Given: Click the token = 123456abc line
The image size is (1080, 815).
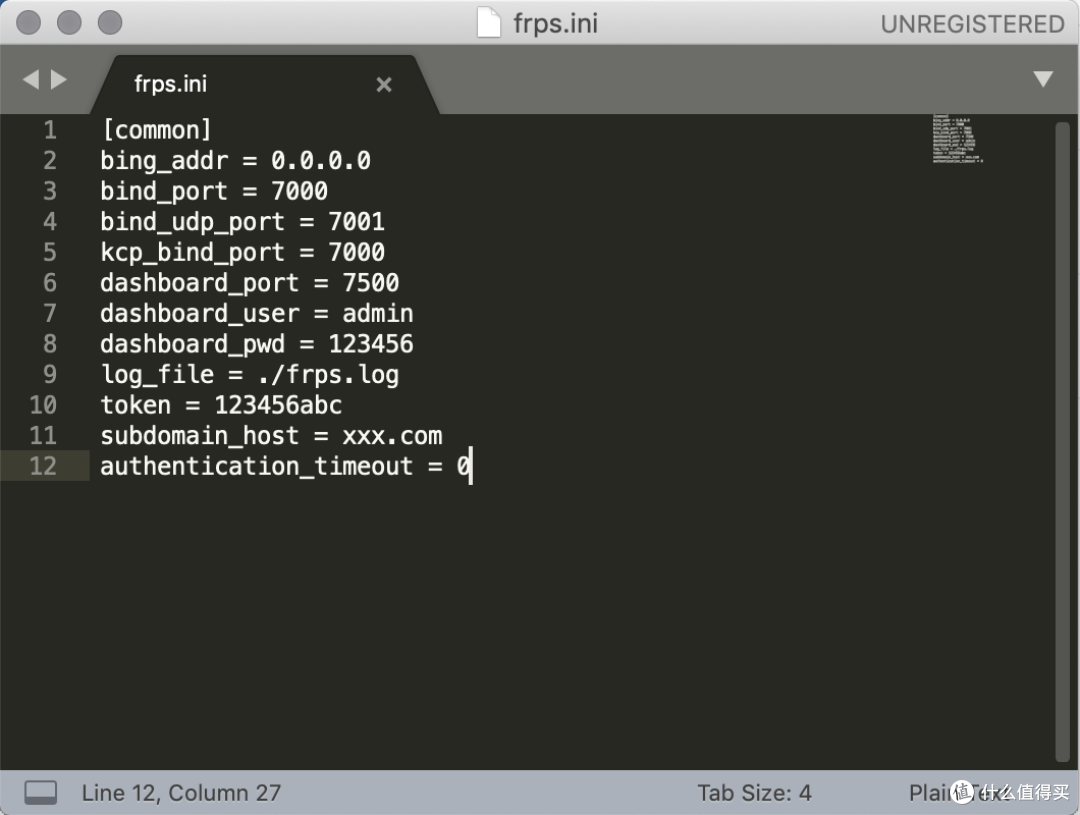Looking at the screenshot, I should point(221,405).
